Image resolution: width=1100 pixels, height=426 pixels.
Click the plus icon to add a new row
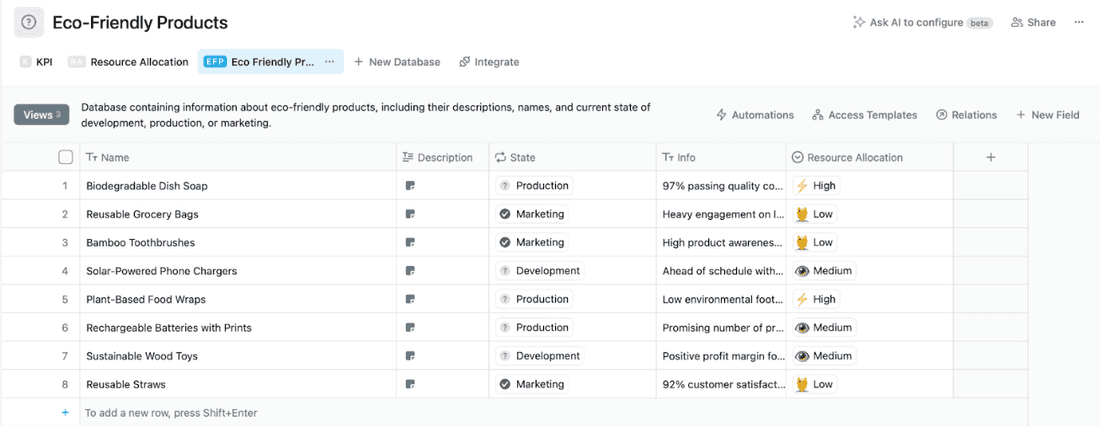click(x=65, y=413)
